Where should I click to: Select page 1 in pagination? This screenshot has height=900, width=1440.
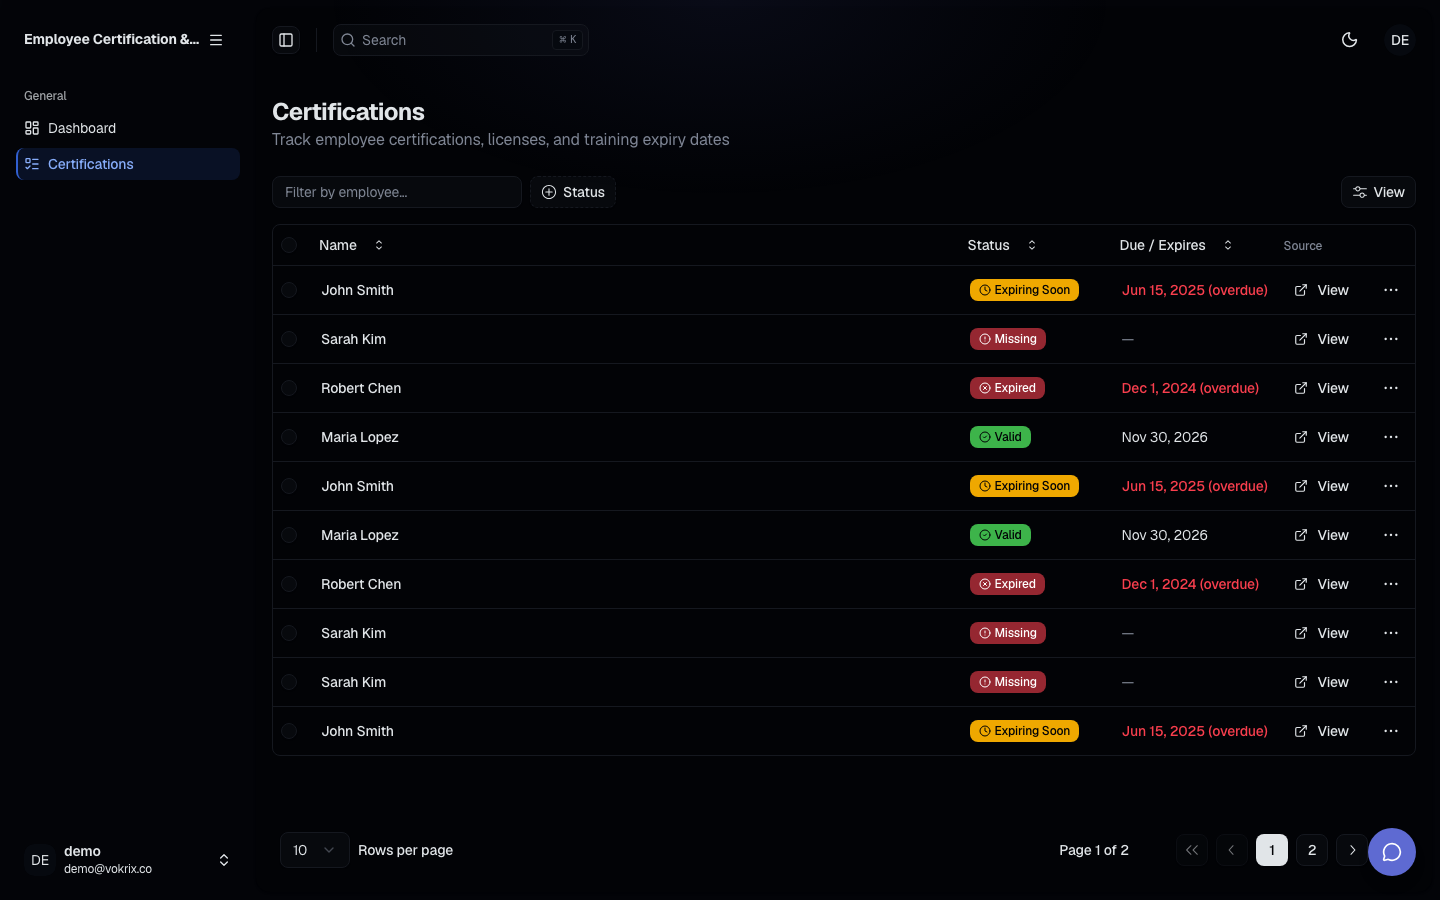(1272, 850)
